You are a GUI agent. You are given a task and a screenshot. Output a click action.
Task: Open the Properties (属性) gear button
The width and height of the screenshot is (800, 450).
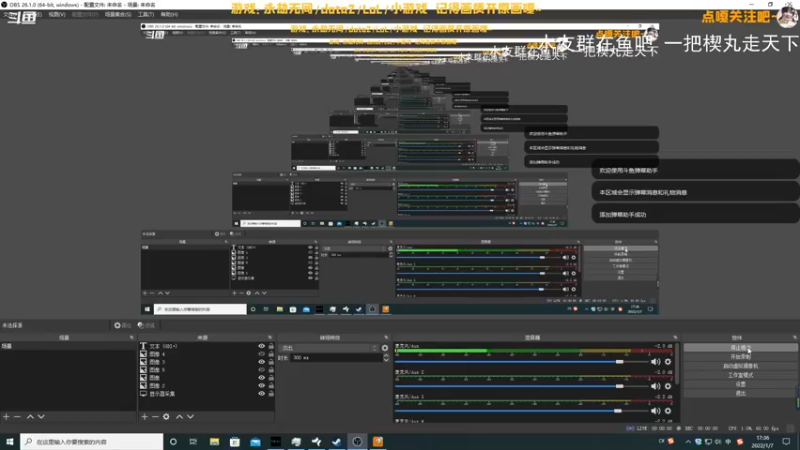tap(122, 326)
